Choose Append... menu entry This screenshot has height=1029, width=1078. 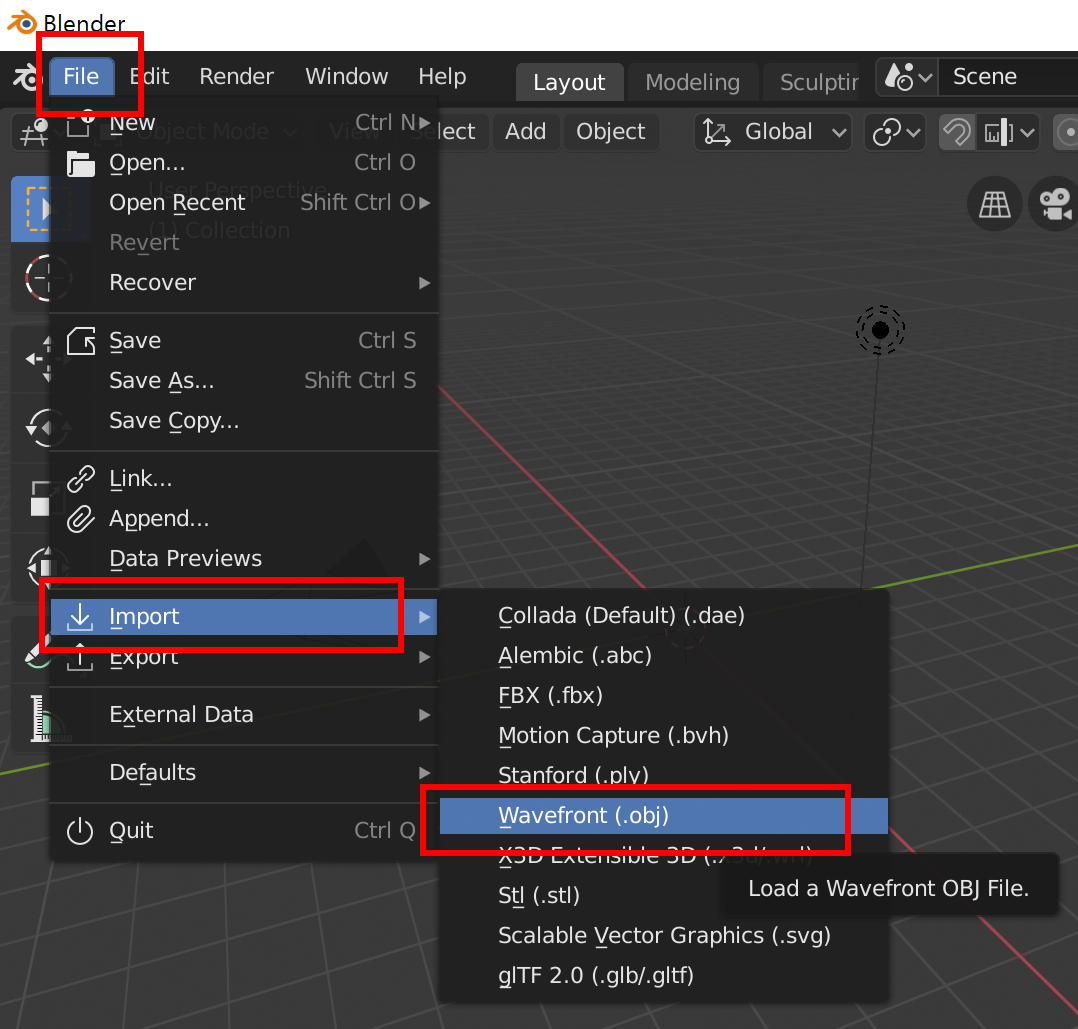pos(244,518)
